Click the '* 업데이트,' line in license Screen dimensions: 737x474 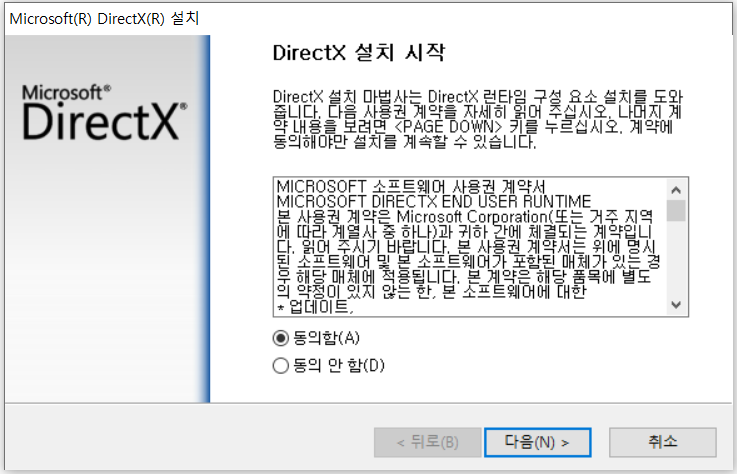[315, 308]
